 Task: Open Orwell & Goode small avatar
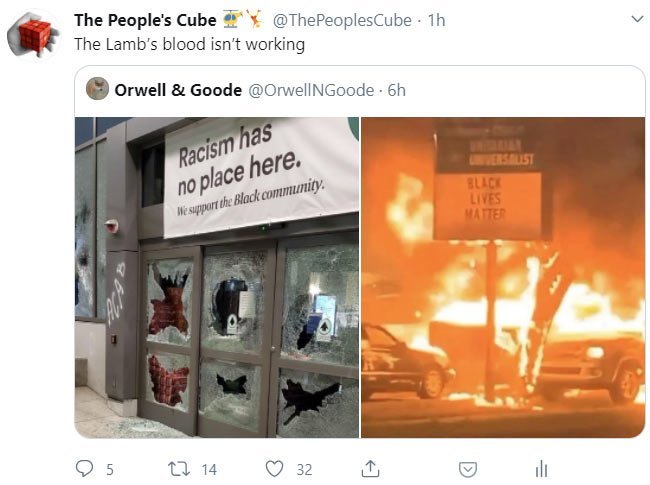pyautogui.click(x=97, y=89)
